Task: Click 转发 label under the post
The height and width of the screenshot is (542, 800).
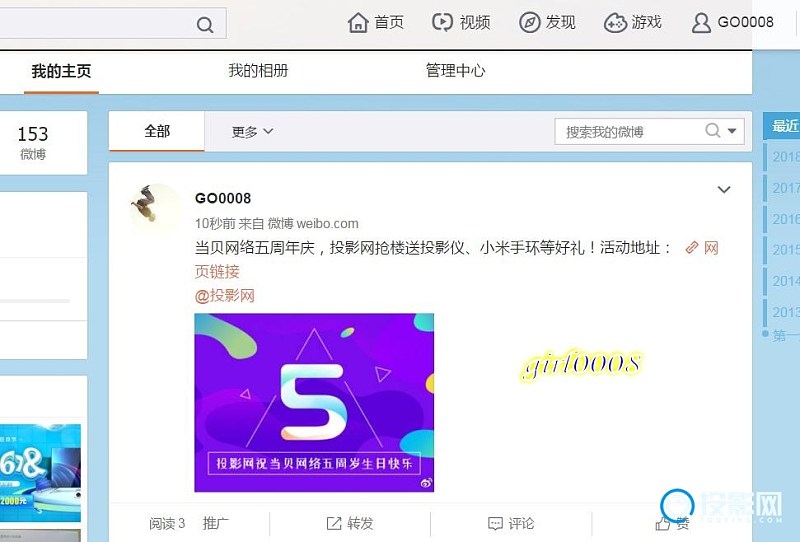Action: click(360, 523)
